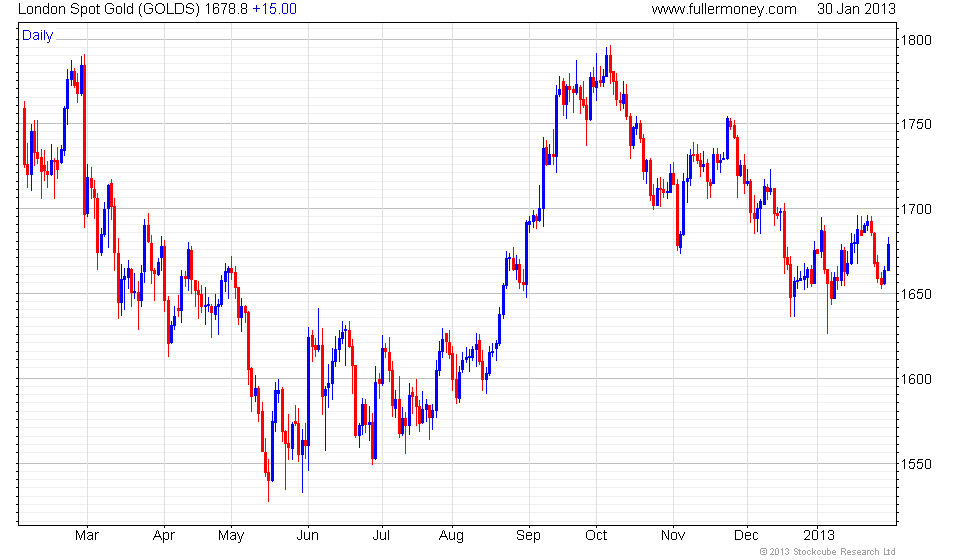
Task: Click the 1800 price axis label
Action: tap(916, 40)
